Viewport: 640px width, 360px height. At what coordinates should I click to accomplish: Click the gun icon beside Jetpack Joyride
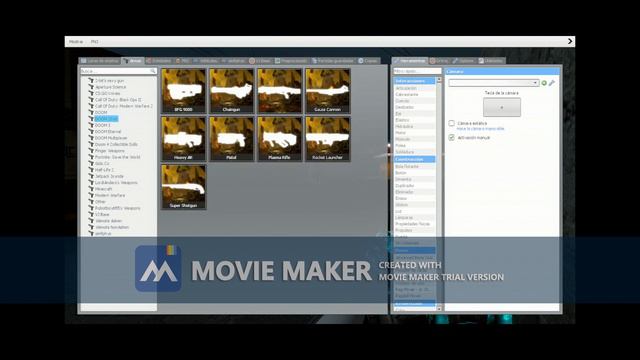tap(91, 176)
